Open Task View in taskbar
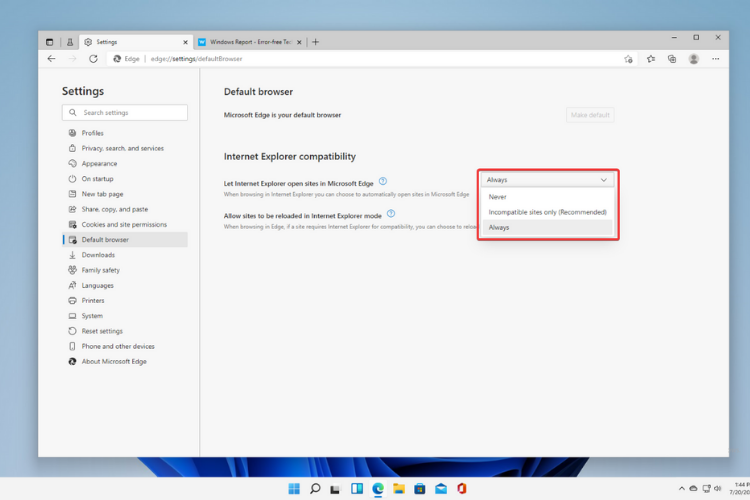This screenshot has width=750, height=500. (335, 489)
